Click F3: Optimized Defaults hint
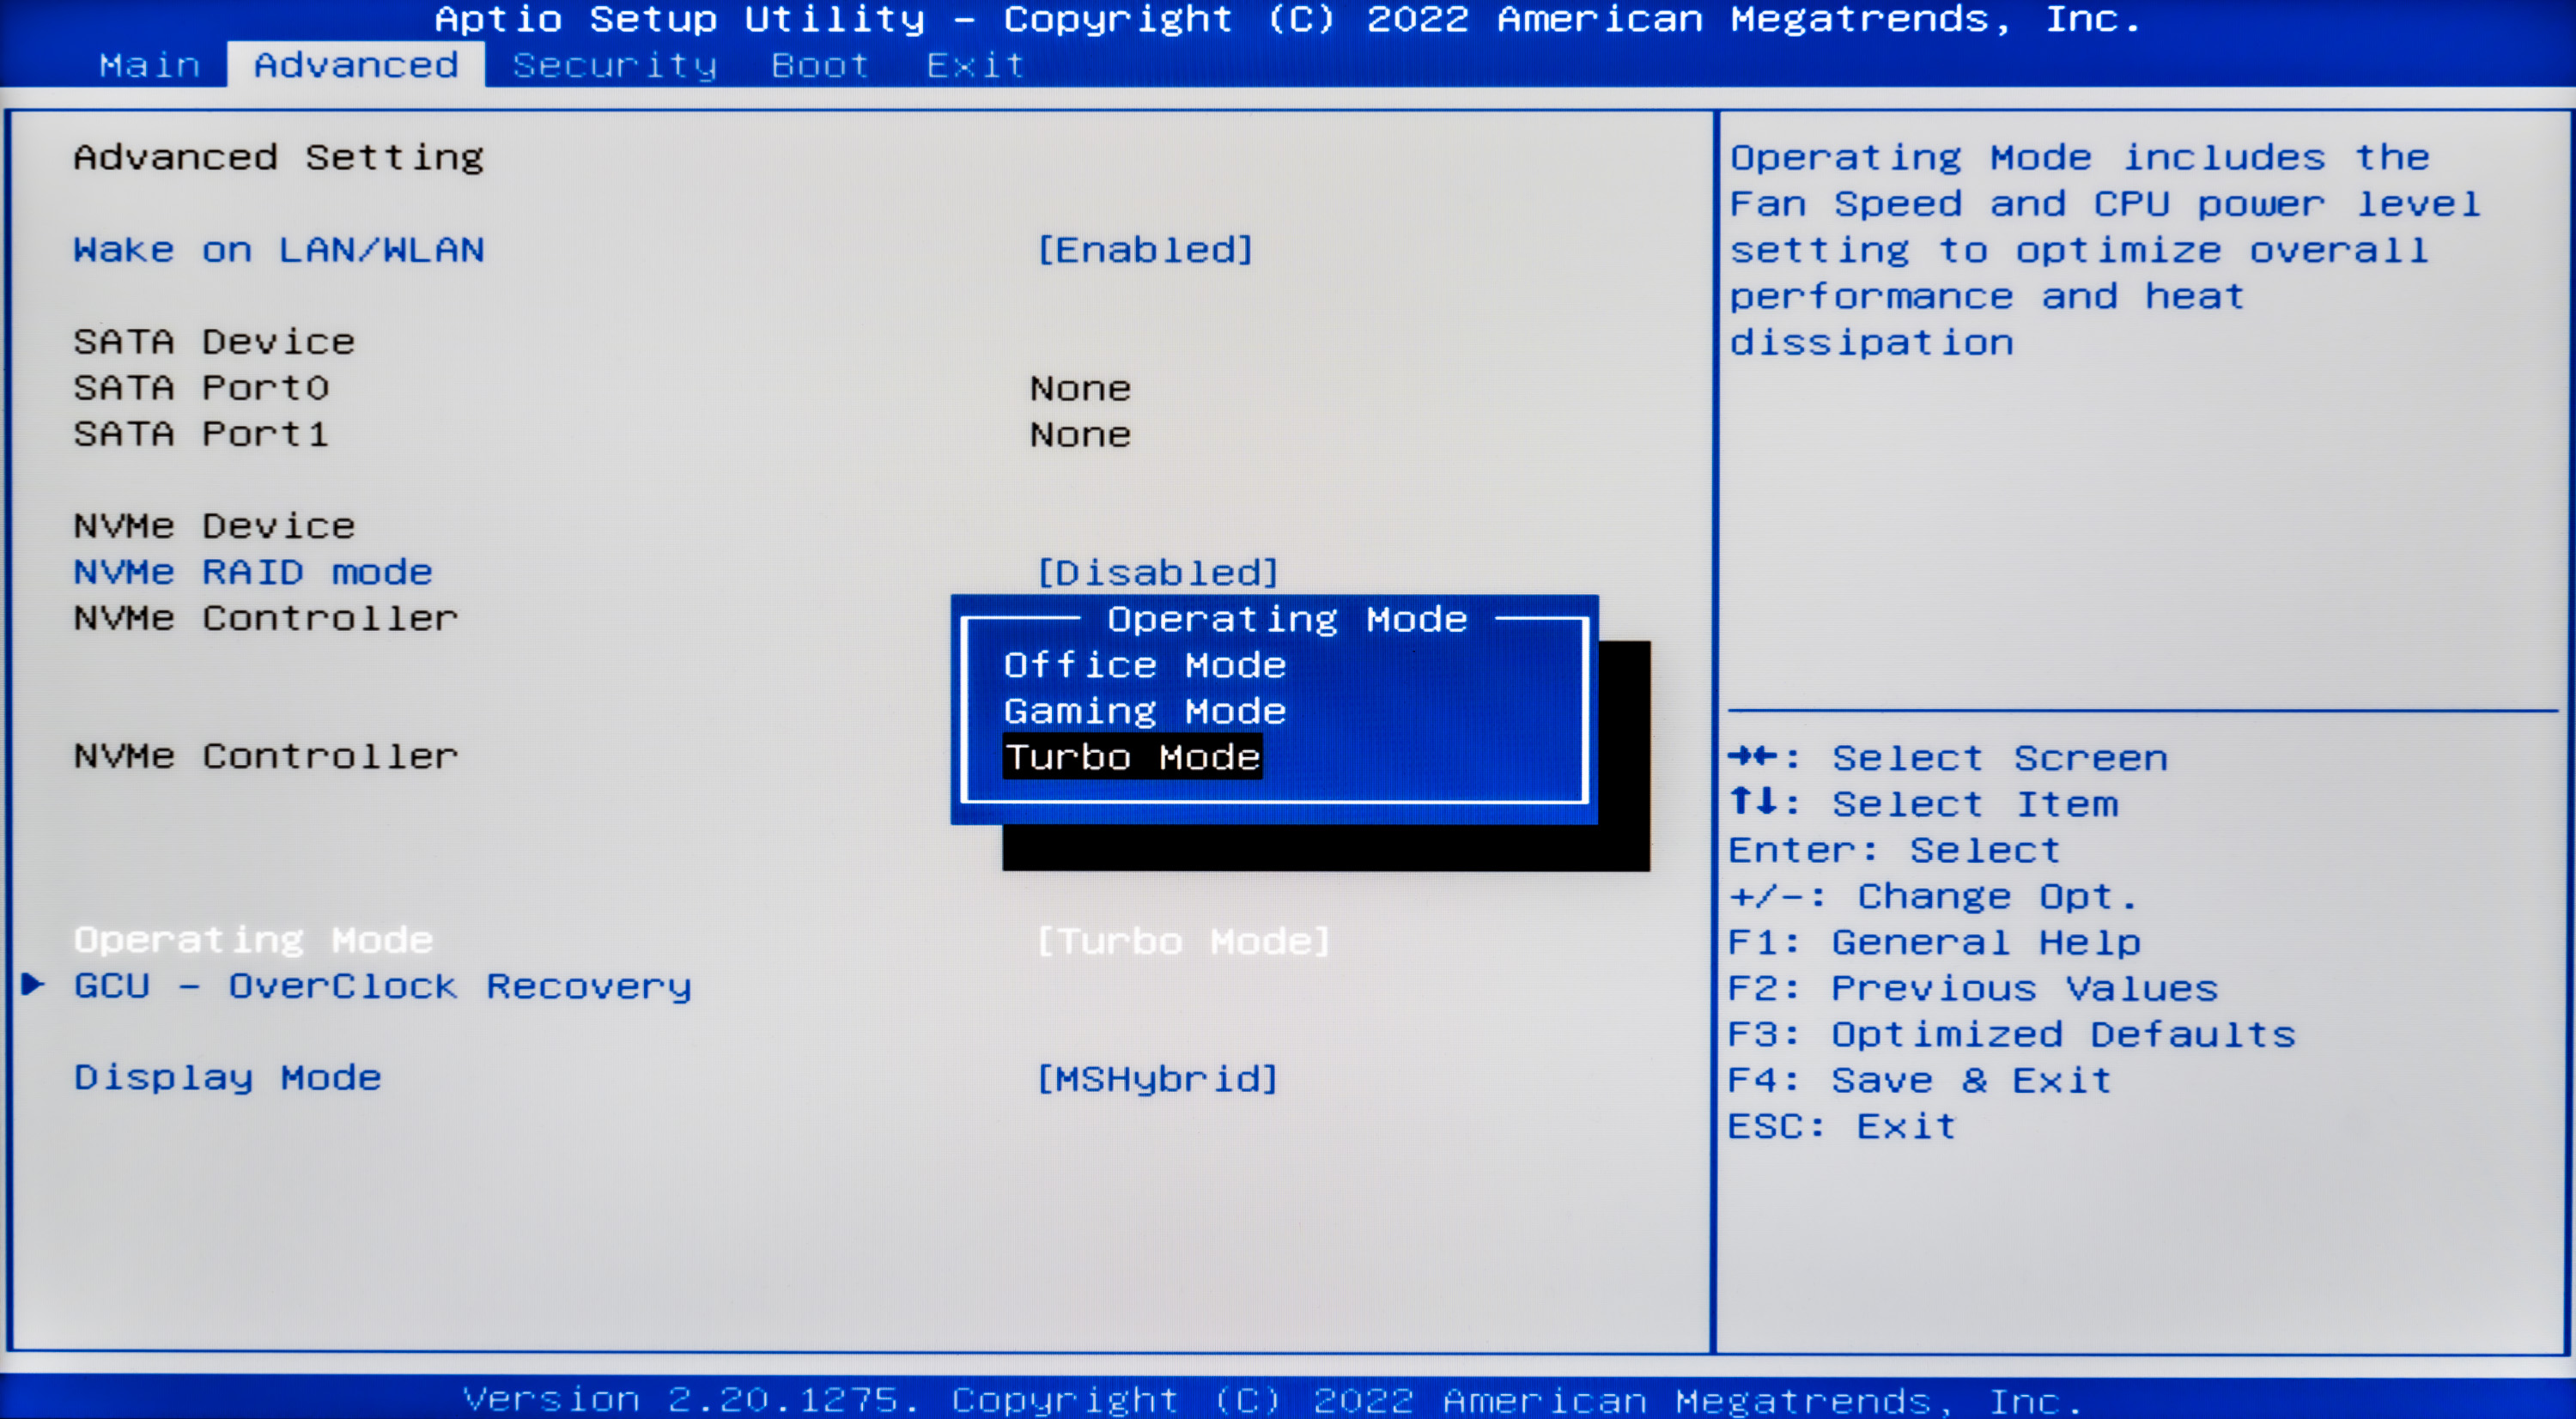Viewport: 2576px width, 1419px height. (x=2011, y=1034)
